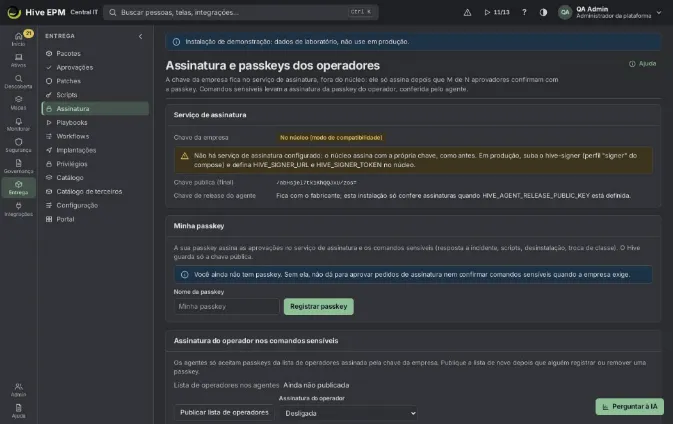Screen dimensions: 673x424
Task: Open Catálogo de terceiros menu item
Action: point(95,191)
